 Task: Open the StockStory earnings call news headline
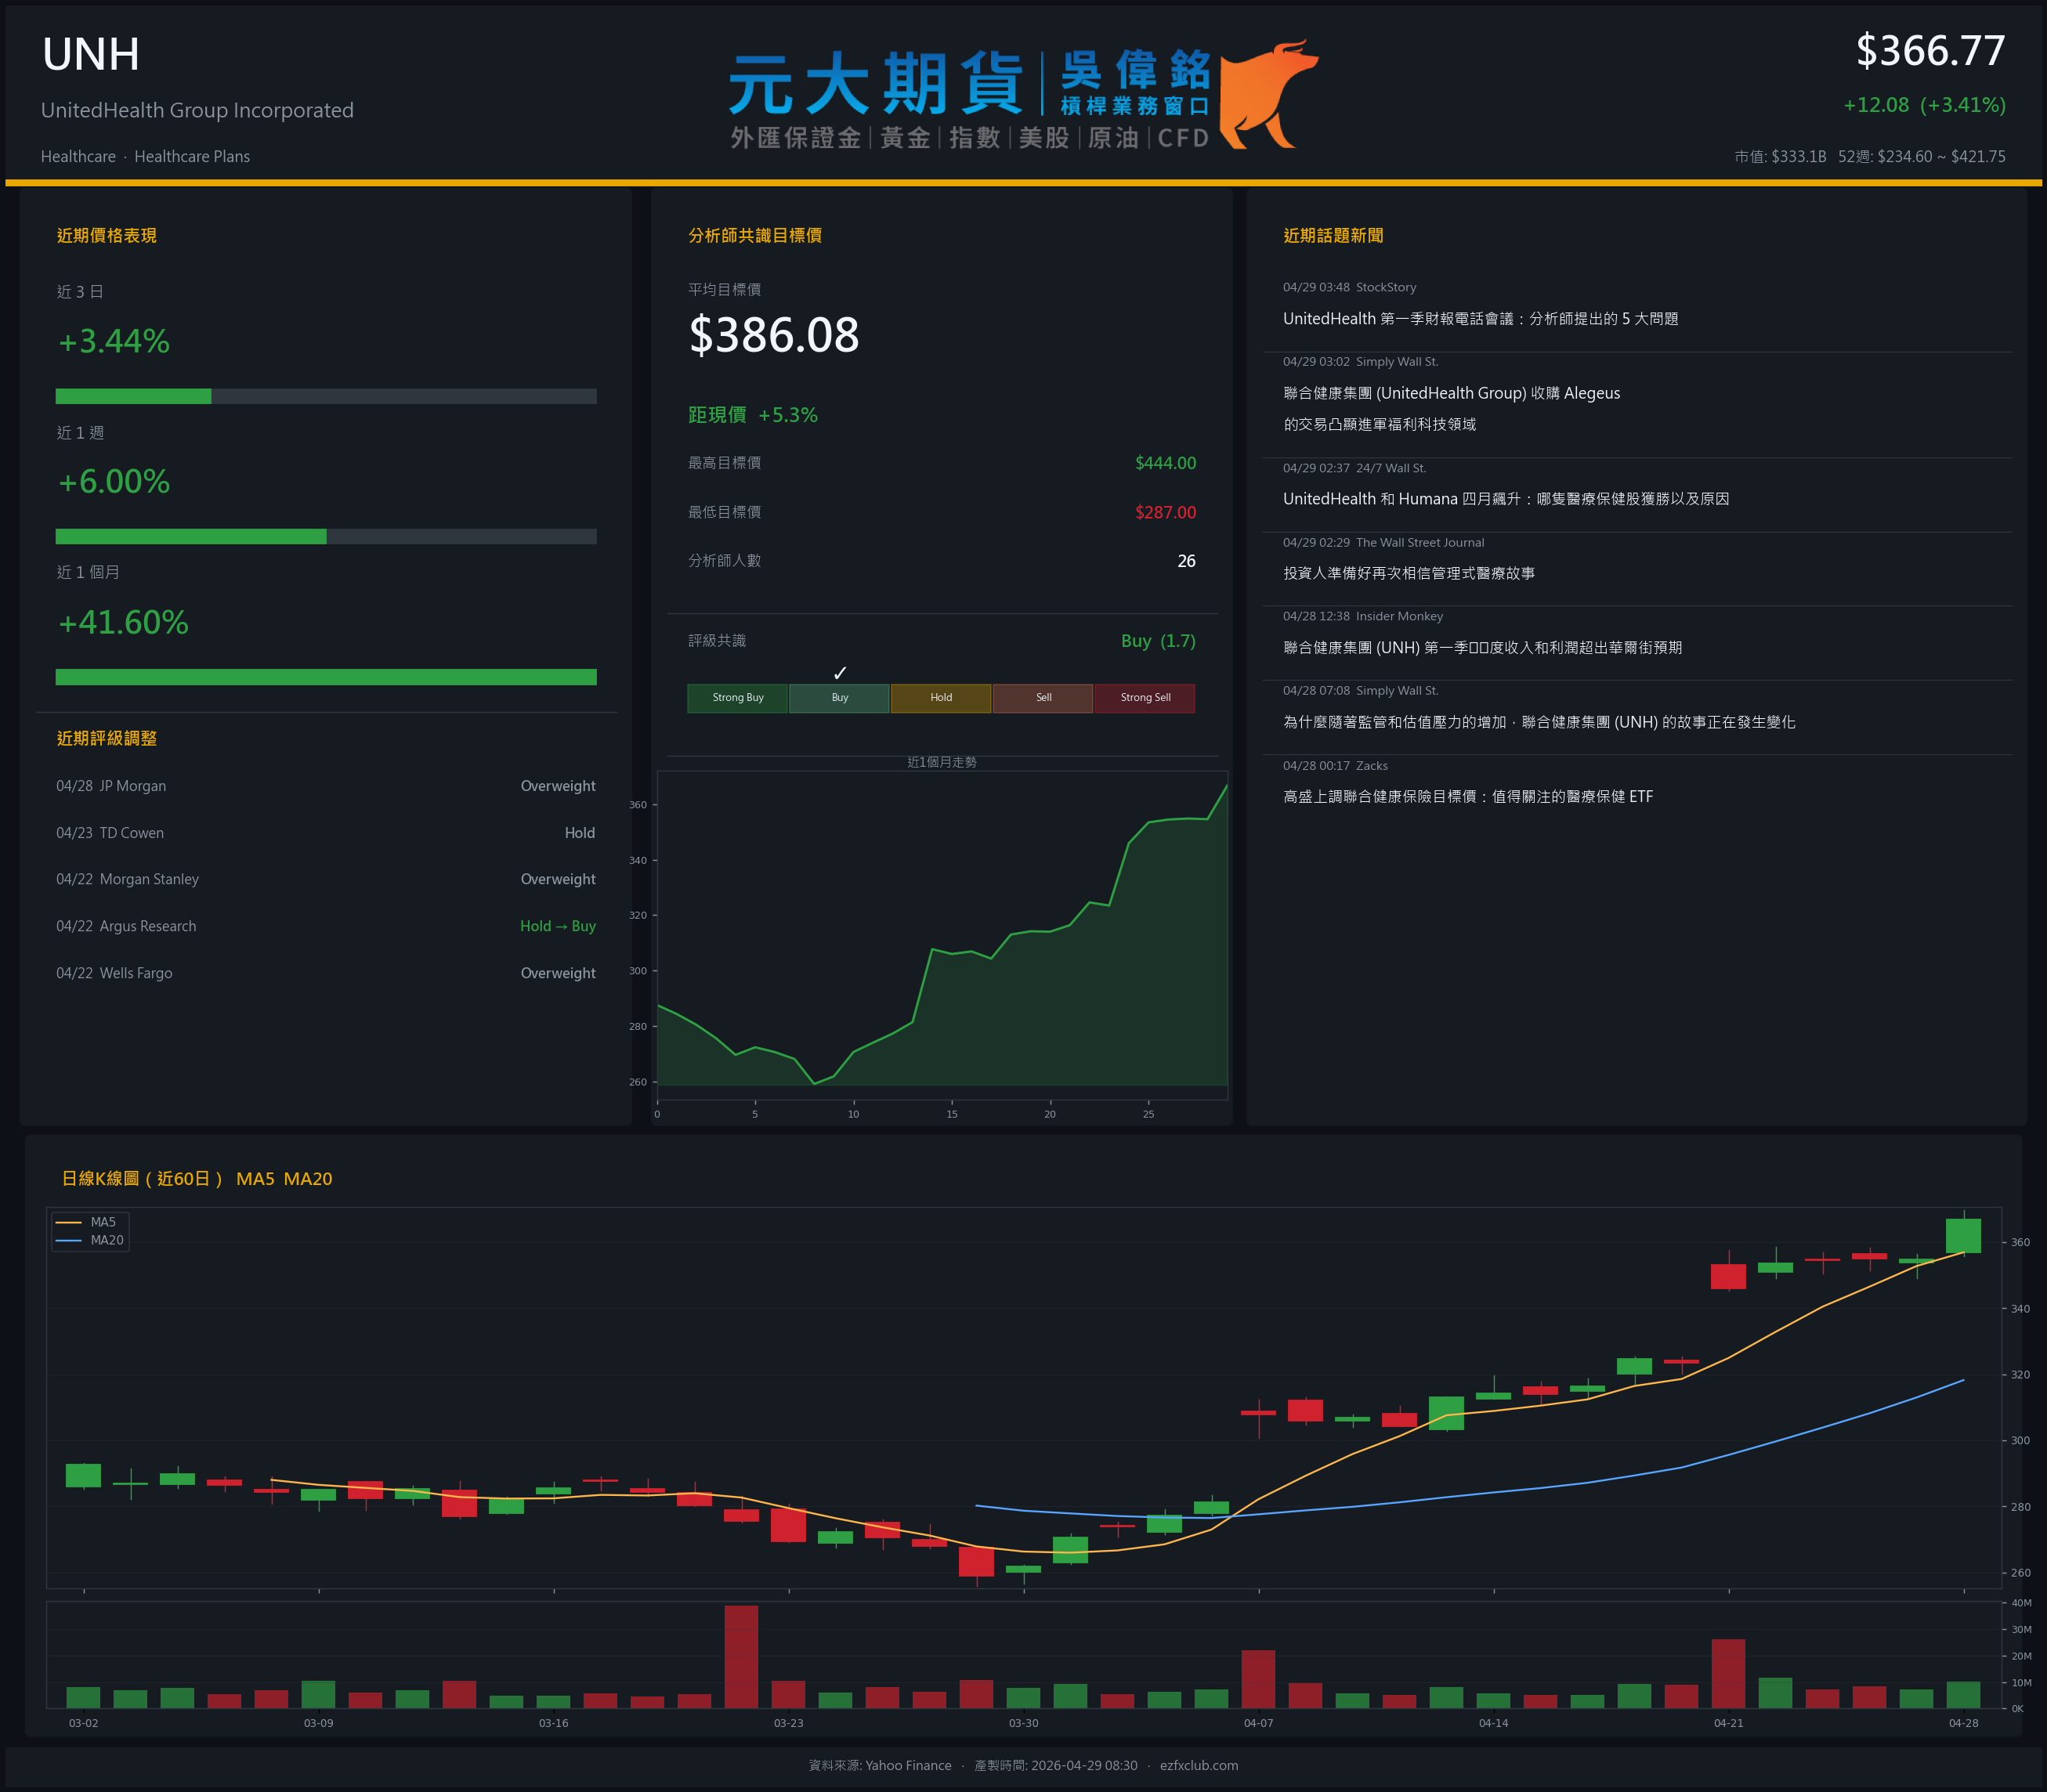point(1480,319)
